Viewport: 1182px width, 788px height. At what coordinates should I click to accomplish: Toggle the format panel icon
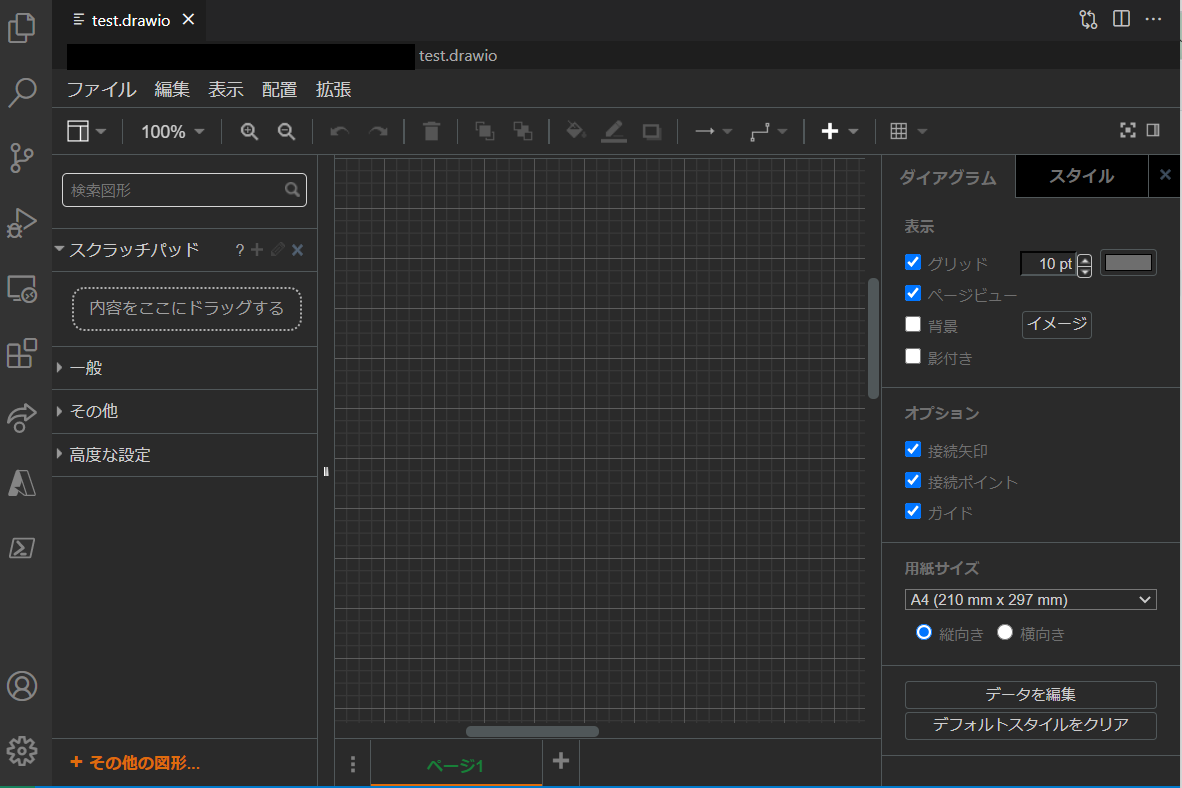[1152, 130]
